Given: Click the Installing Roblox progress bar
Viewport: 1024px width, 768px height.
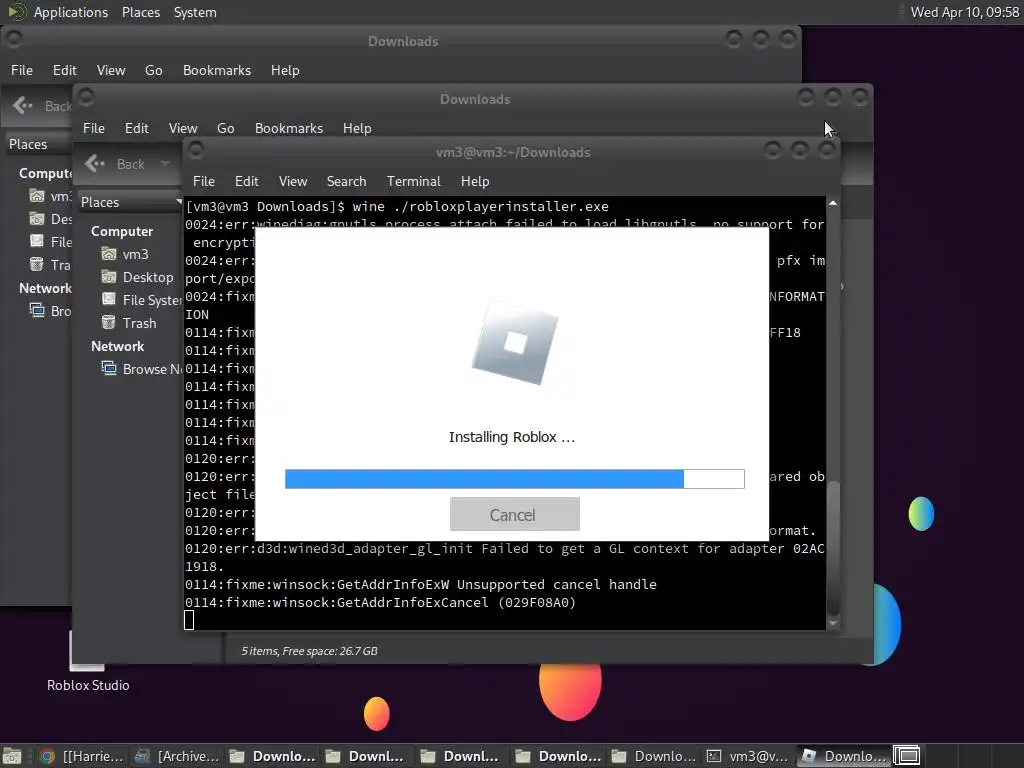Looking at the screenshot, I should [515, 479].
